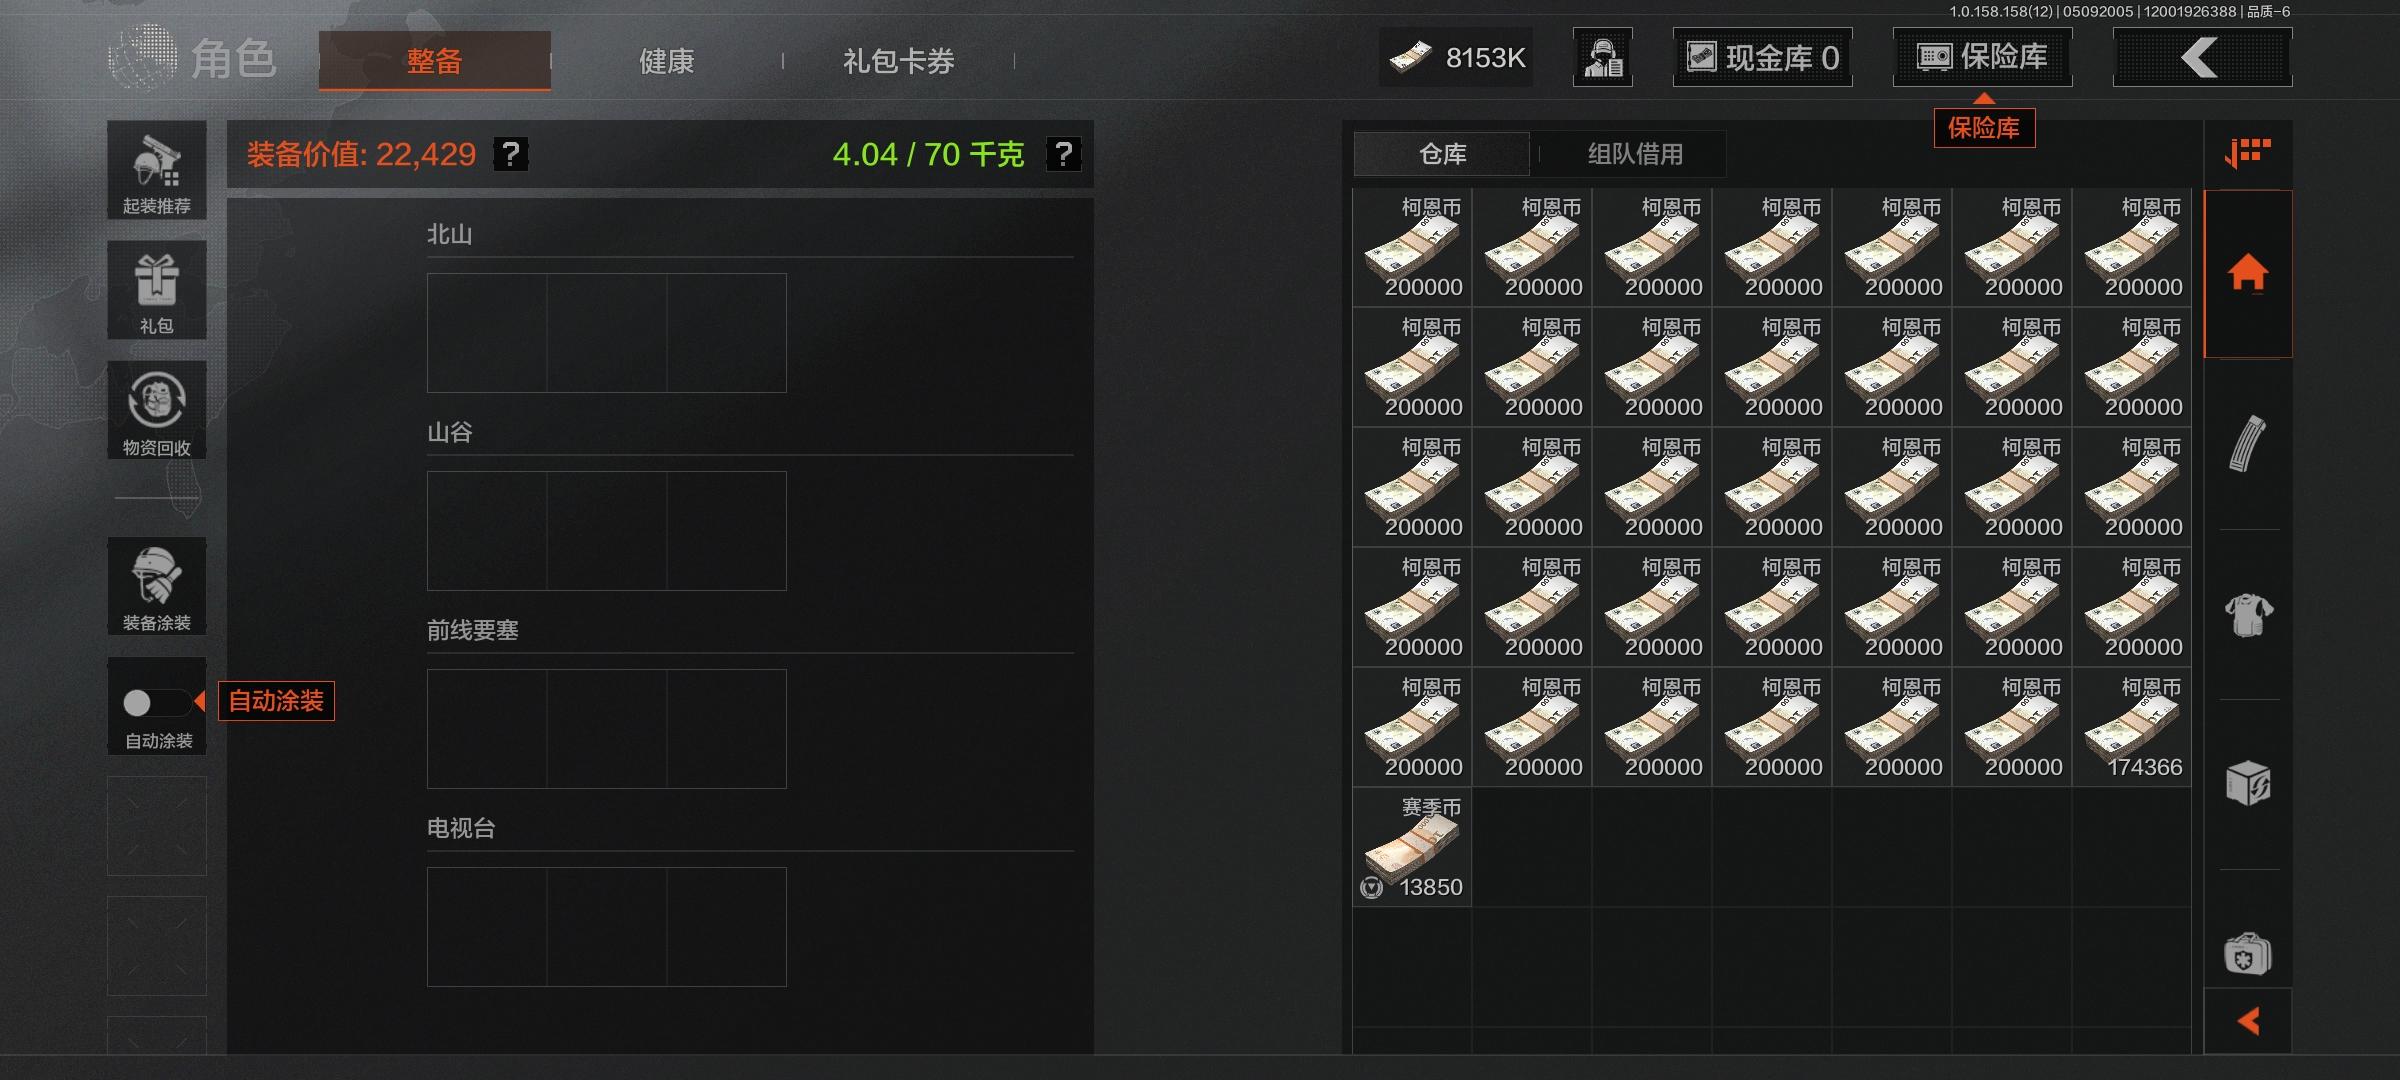Select the medical kit category icon

(2248, 954)
